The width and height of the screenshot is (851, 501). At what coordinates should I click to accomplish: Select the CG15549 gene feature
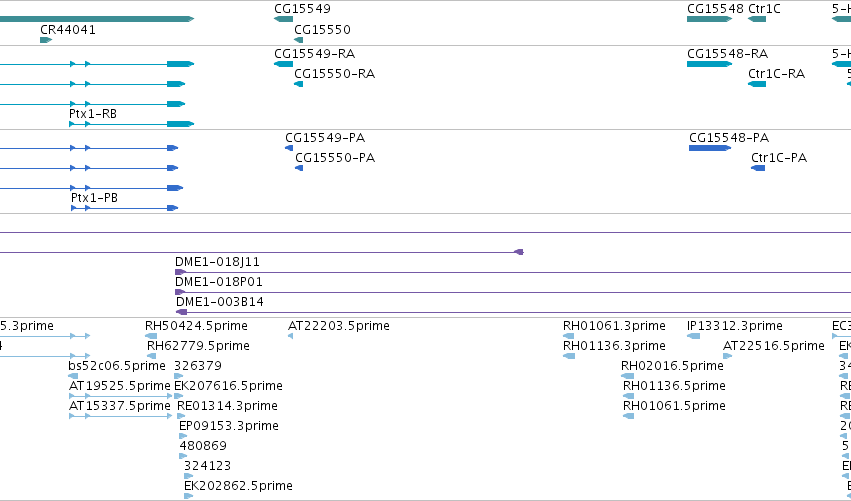click(283, 19)
